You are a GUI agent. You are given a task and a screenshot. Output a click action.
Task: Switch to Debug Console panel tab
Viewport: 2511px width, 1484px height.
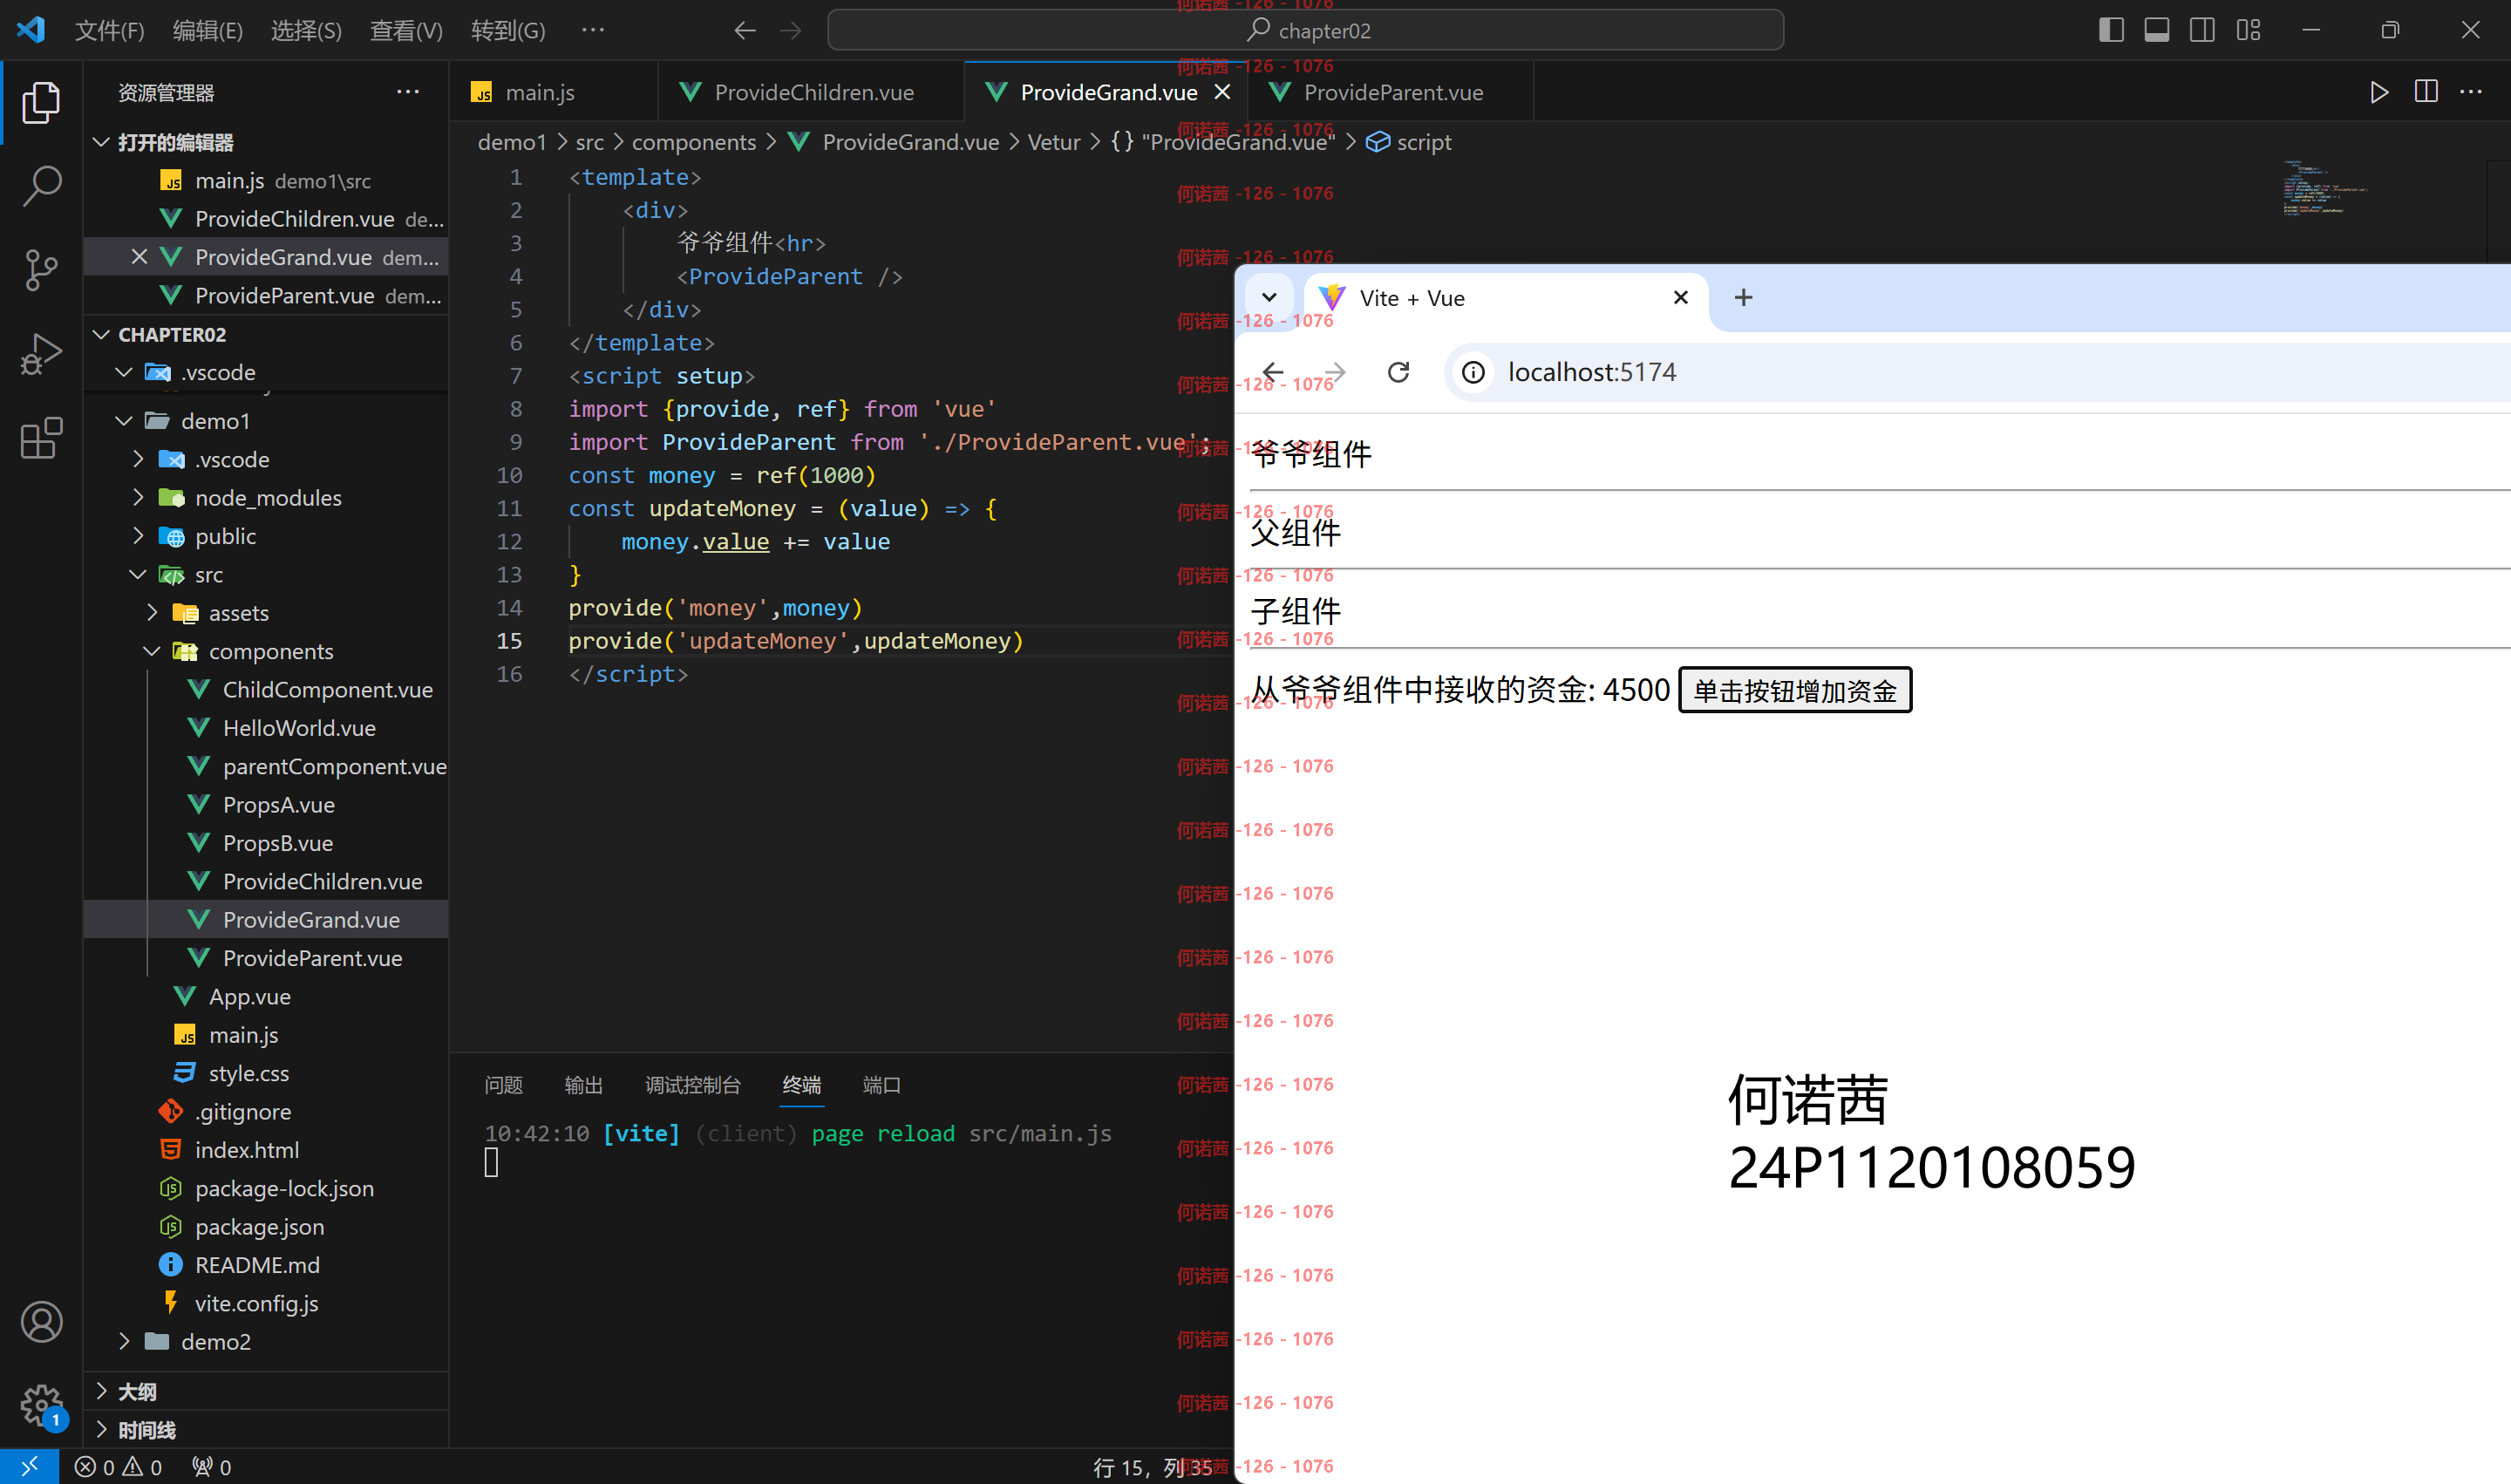click(692, 1085)
